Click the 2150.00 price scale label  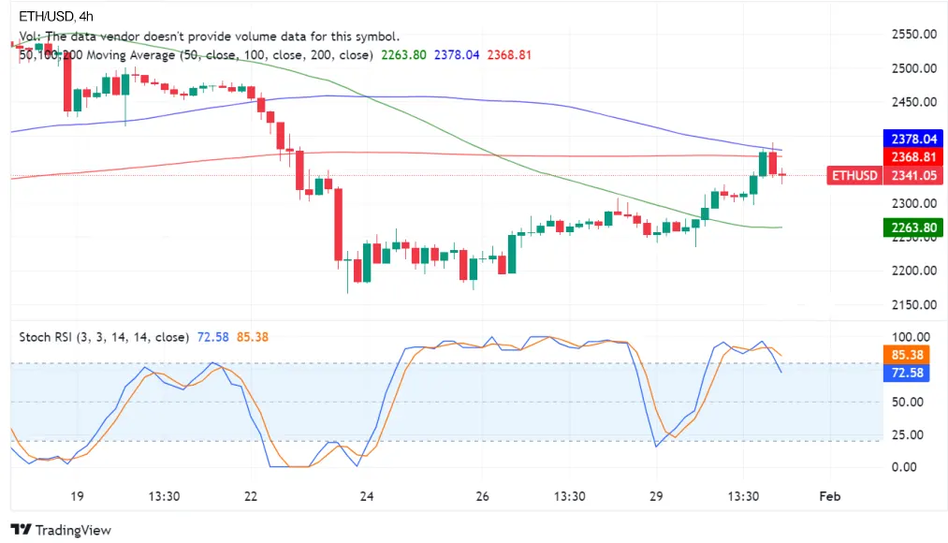tap(913, 305)
